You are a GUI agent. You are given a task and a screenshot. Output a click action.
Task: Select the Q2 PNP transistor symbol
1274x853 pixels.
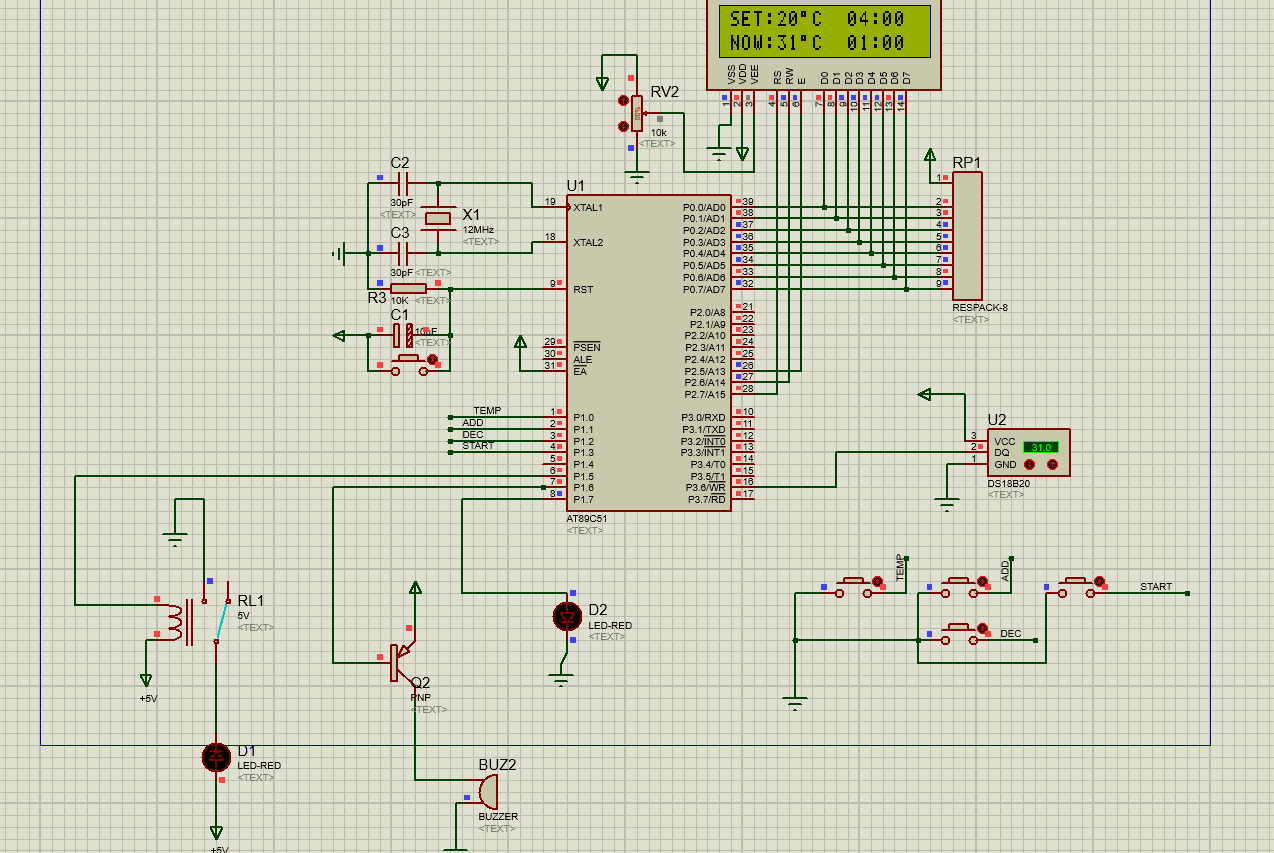pos(403,662)
